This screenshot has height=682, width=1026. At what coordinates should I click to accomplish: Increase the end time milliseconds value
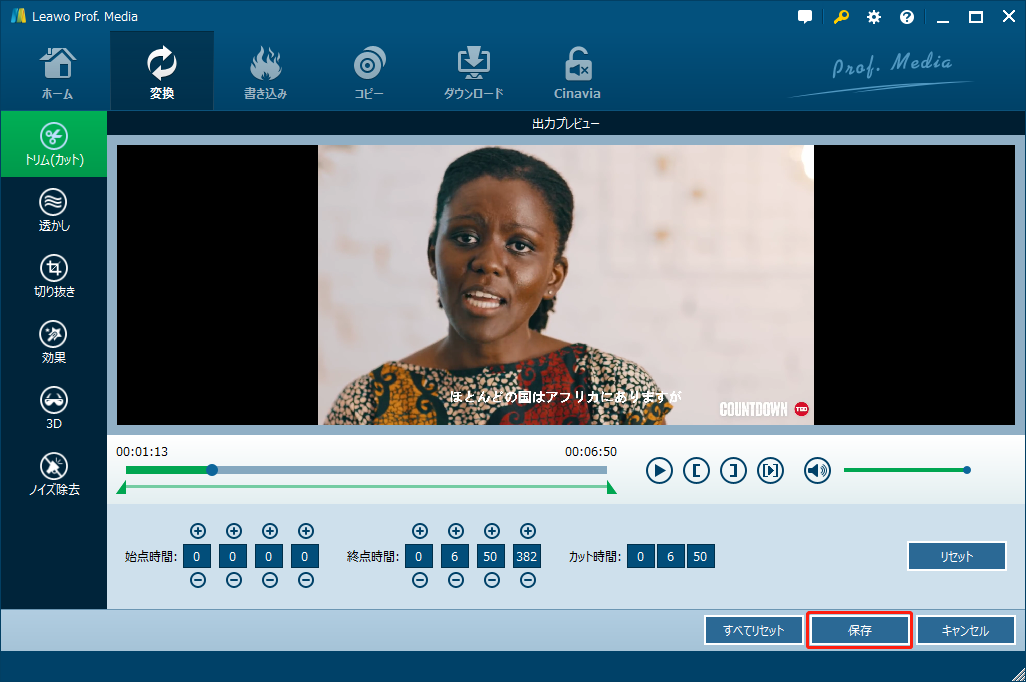click(x=527, y=531)
